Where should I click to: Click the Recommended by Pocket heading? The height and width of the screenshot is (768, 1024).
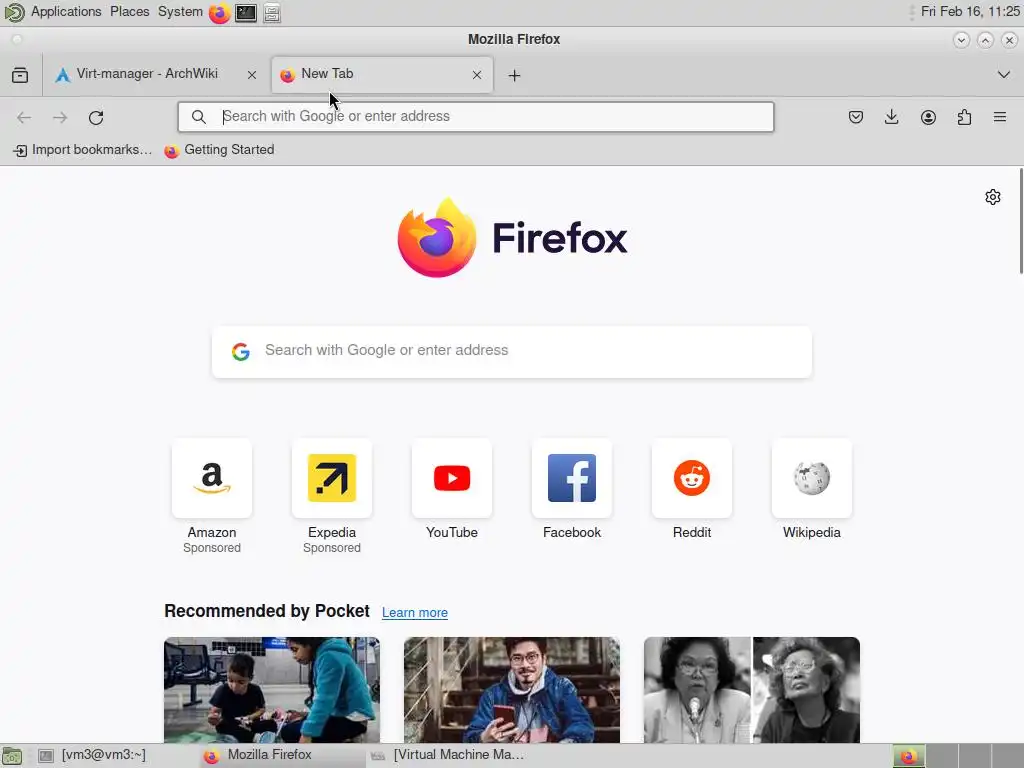tap(266, 611)
